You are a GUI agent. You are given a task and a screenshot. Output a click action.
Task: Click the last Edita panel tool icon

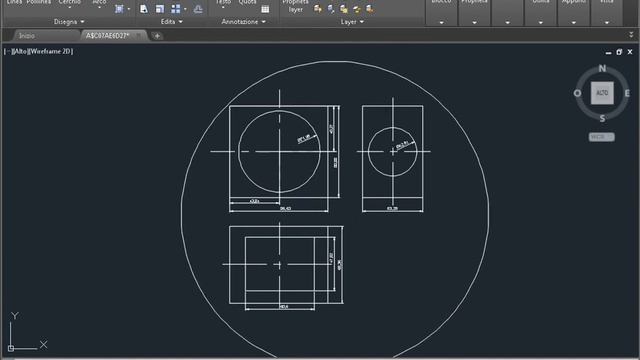pos(198,9)
